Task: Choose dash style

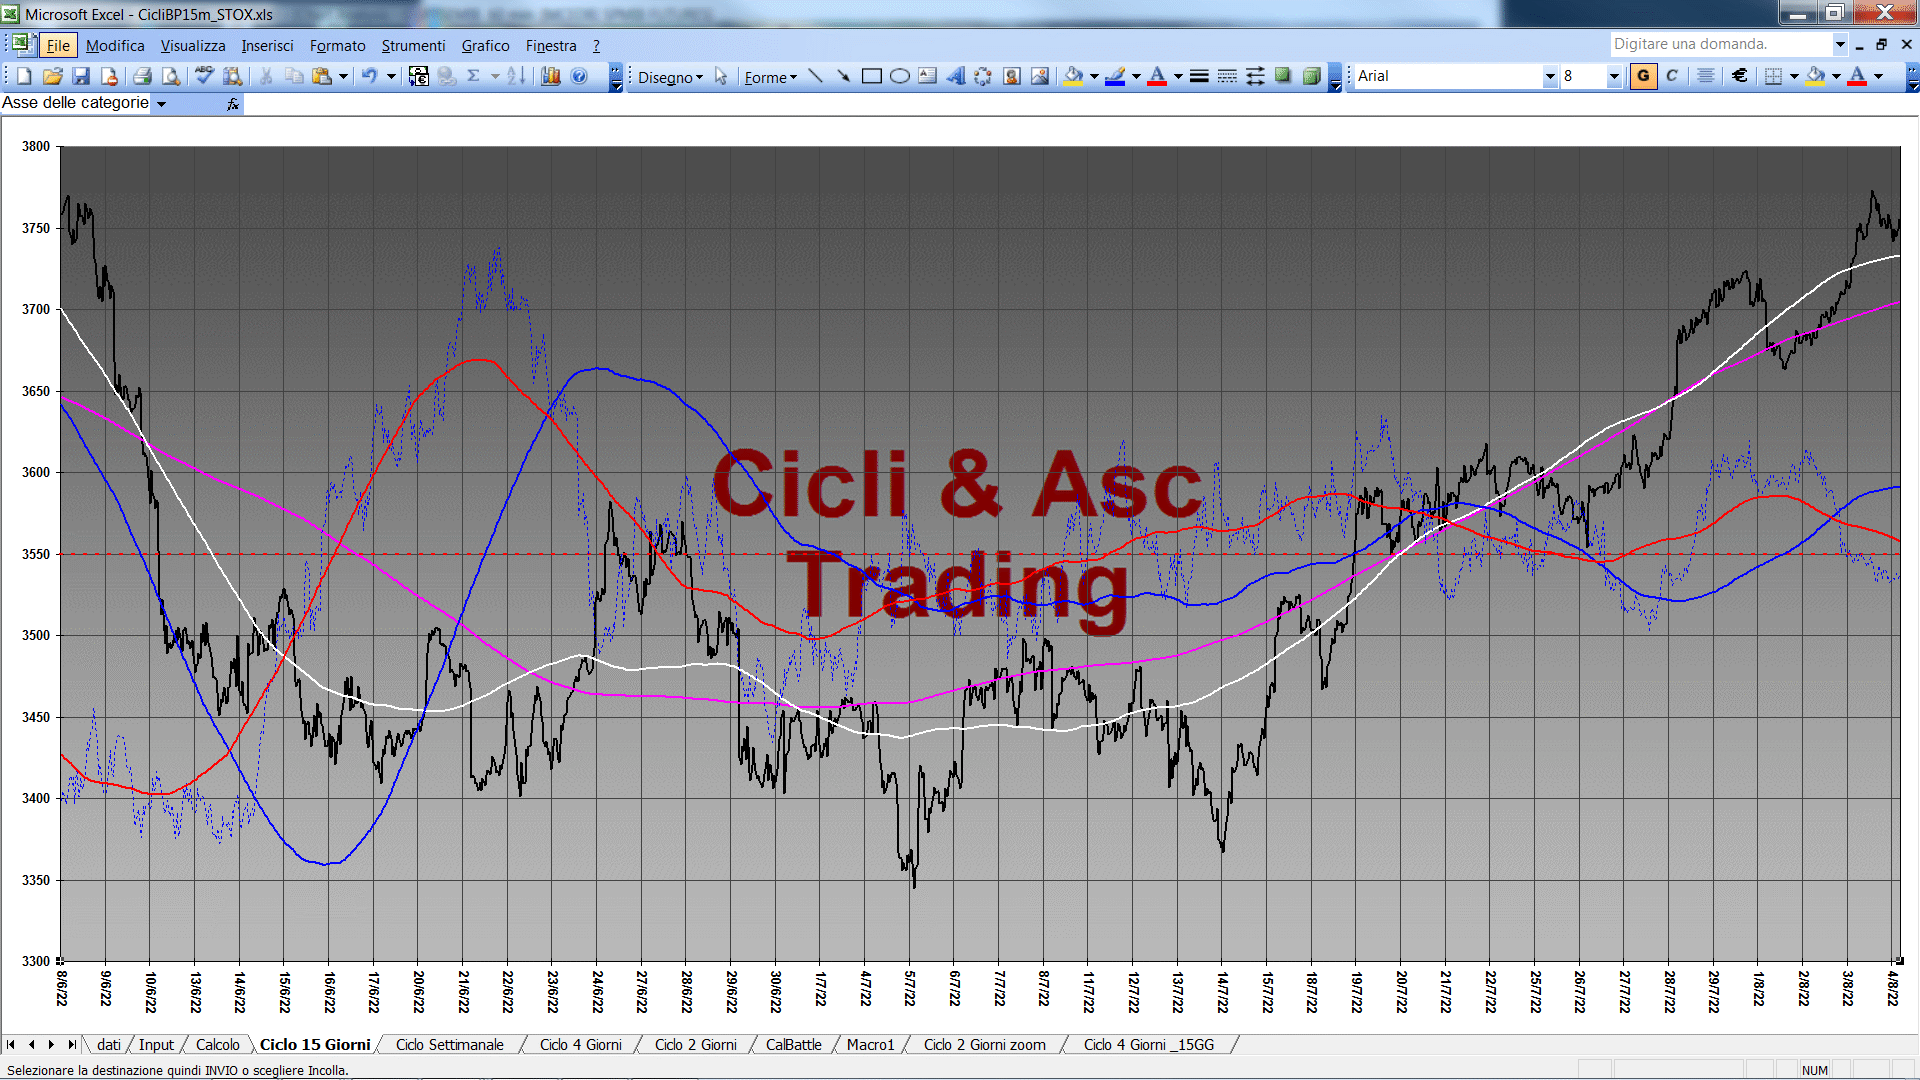Action: pos(1227,76)
